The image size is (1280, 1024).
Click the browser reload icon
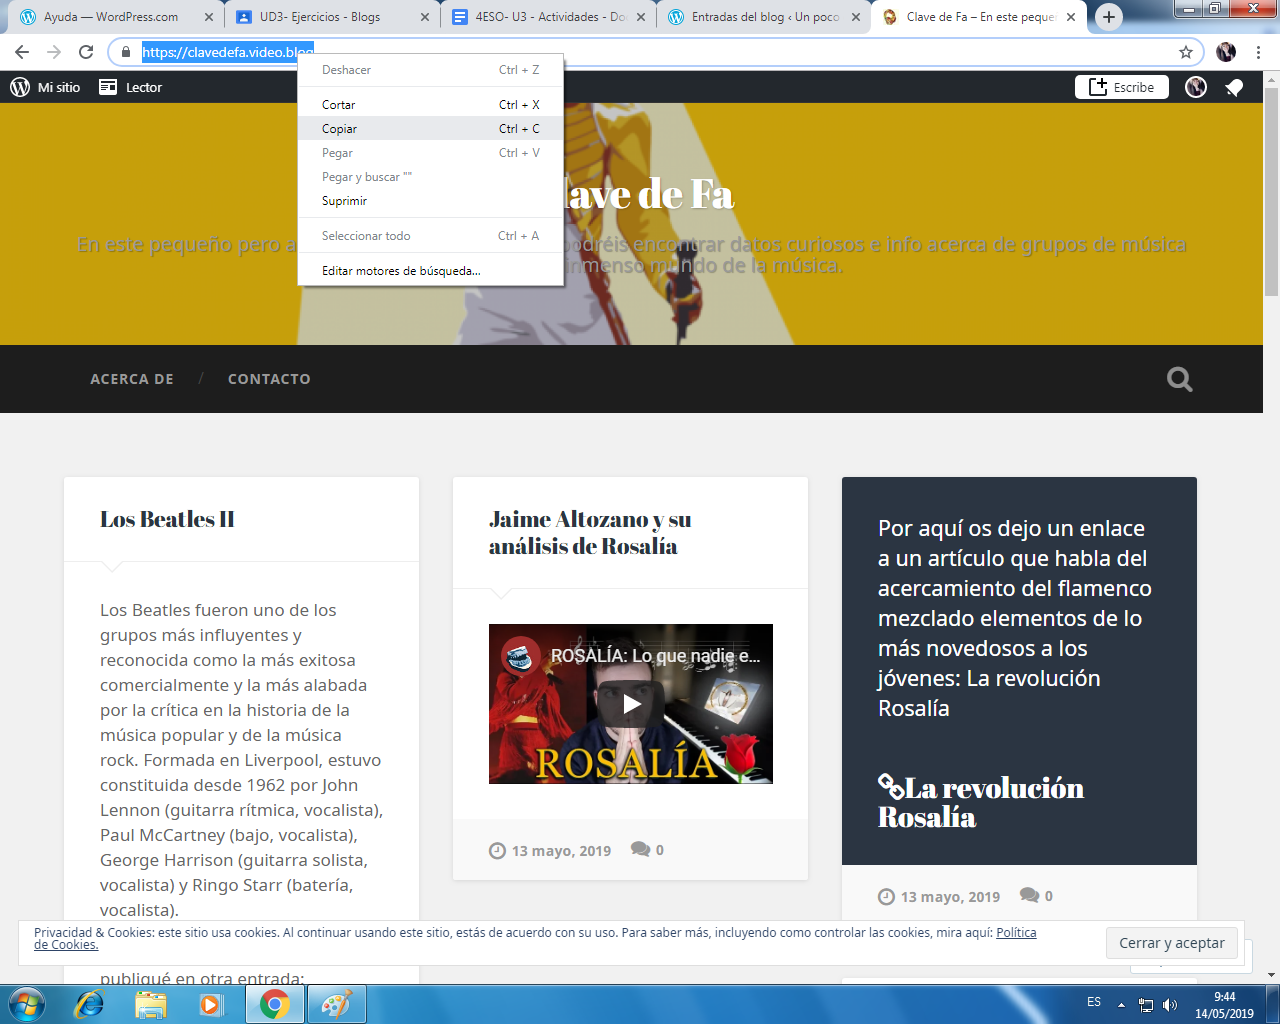pos(86,52)
